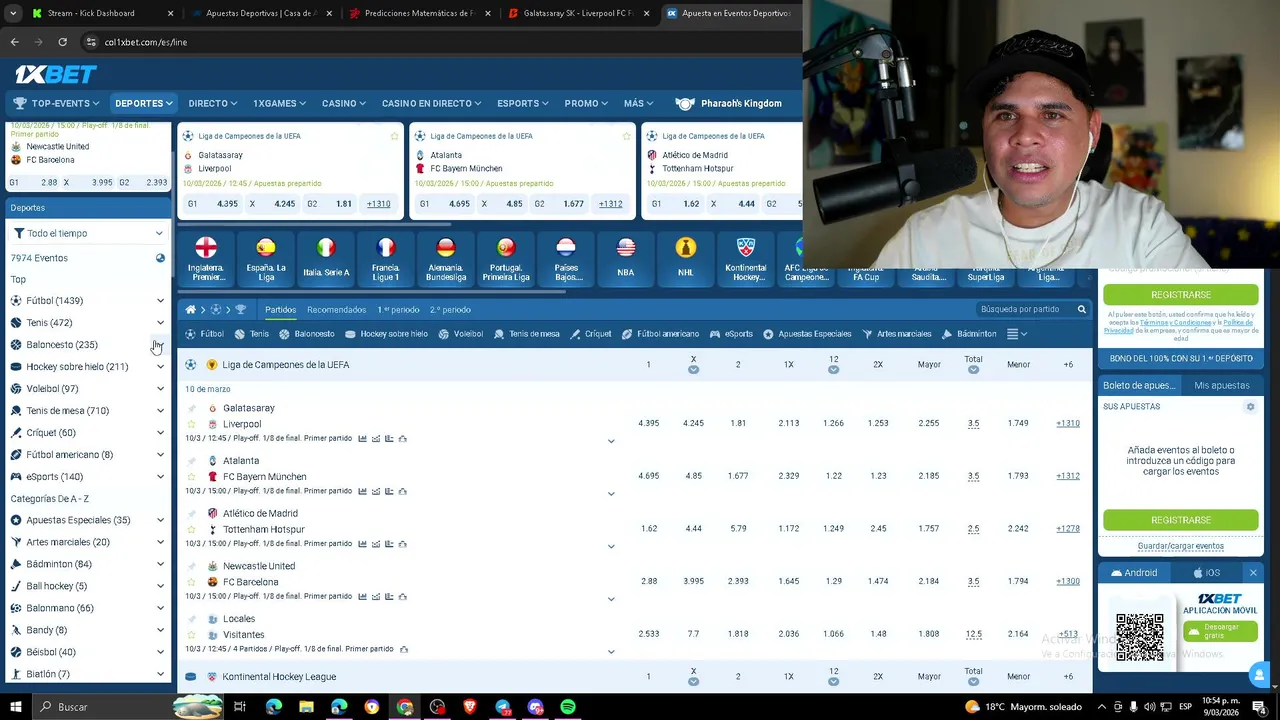Expand the eSports (140) sidebar category

coord(160,477)
